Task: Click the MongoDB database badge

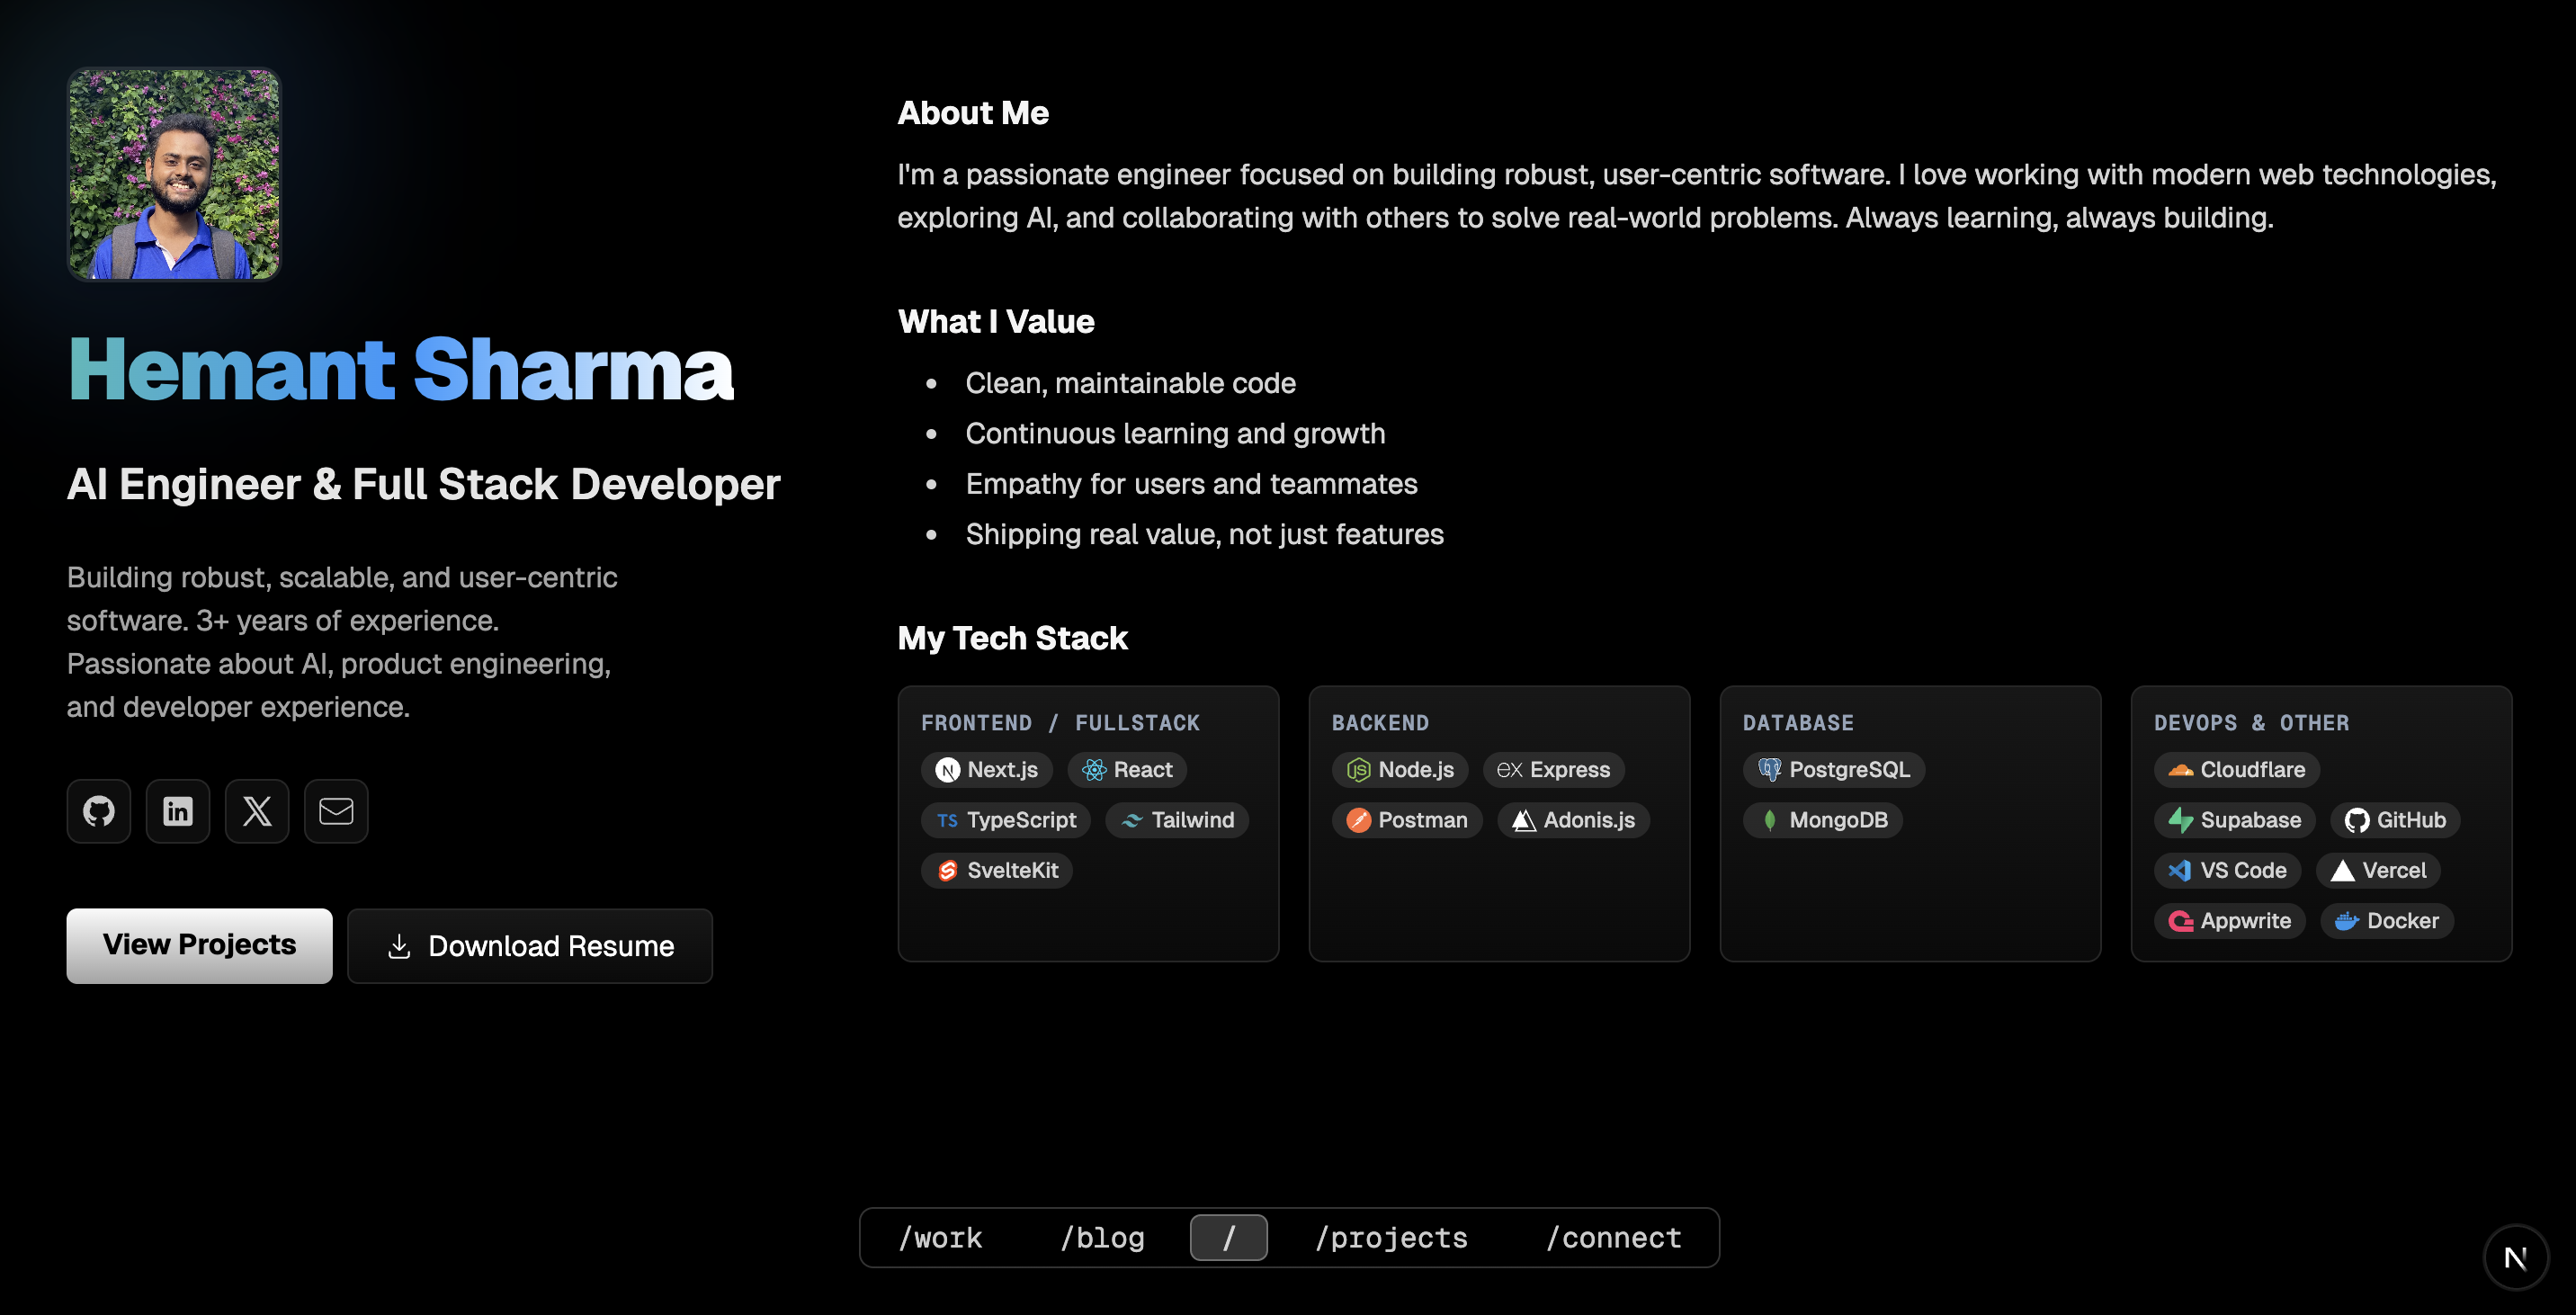Action: coord(1822,820)
